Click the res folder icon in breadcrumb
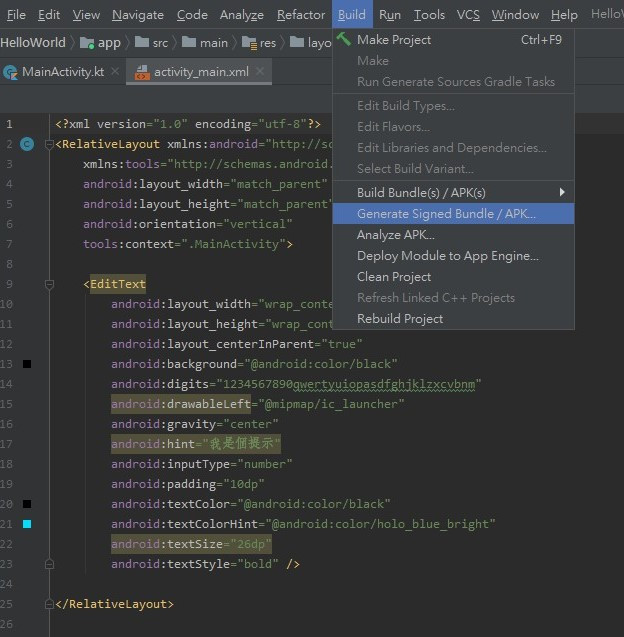Viewport: 624px width, 637px height. (x=248, y=43)
